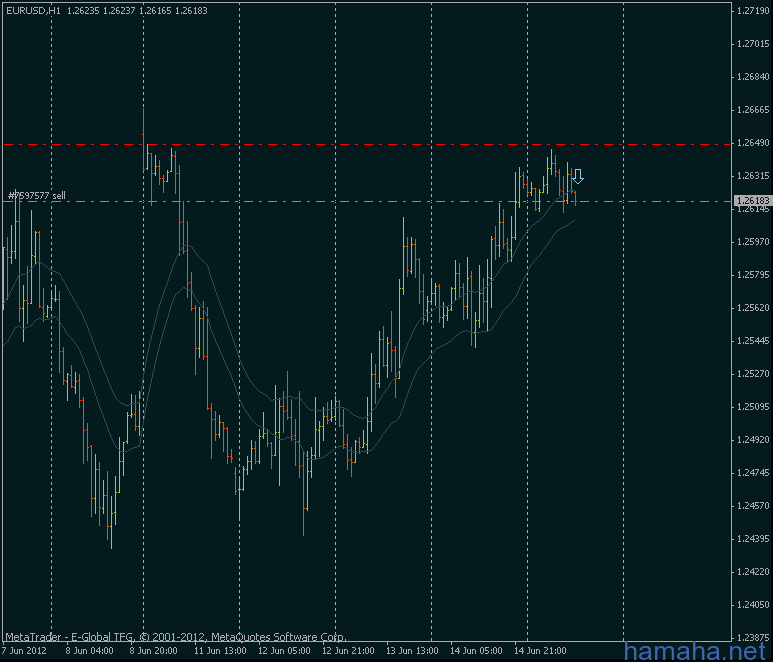Click the 1.24395 price axis value
Image resolution: width=773 pixels, height=662 pixels.
[753, 539]
